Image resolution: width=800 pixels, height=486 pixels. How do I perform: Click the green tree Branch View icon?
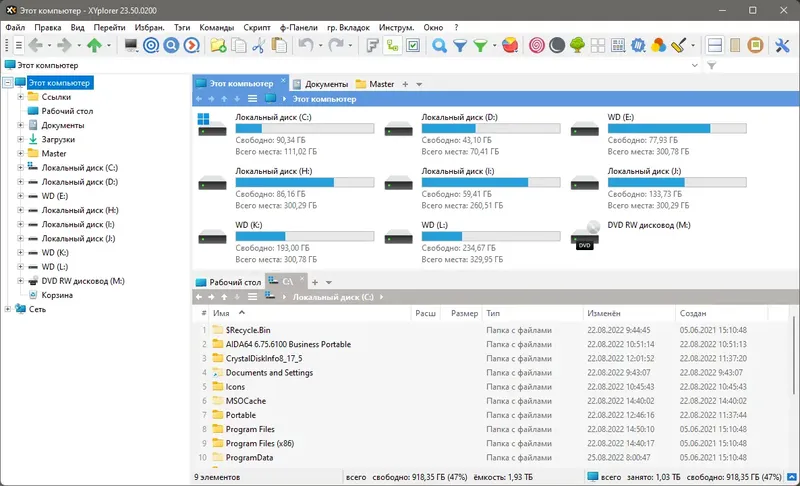click(x=577, y=45)
